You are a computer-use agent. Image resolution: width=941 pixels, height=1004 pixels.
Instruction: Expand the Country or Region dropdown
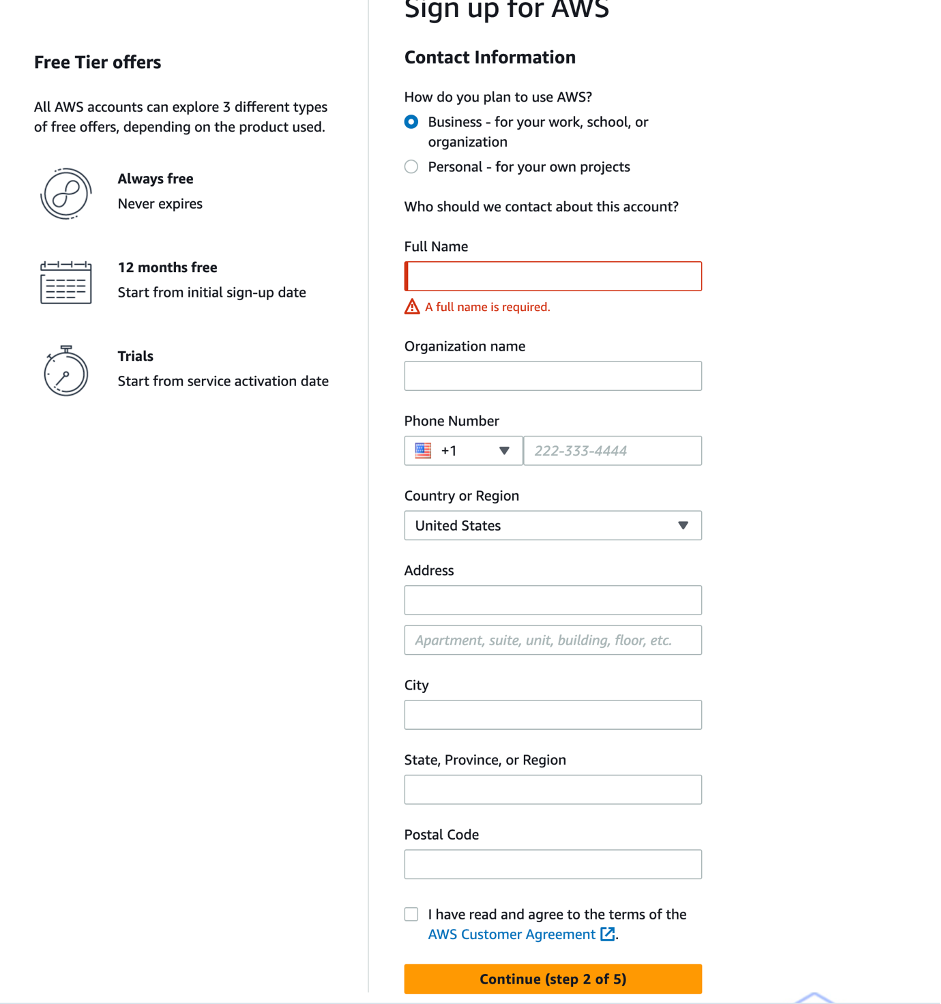click(553, 526)
